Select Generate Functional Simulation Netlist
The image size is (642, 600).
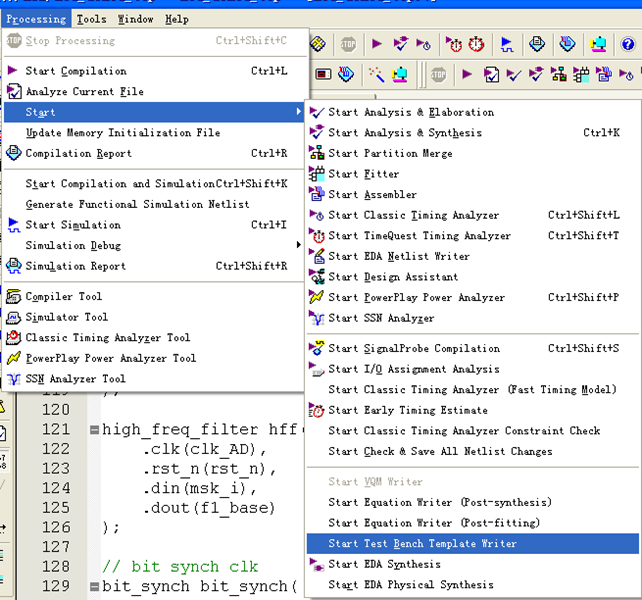coord(154,204)
